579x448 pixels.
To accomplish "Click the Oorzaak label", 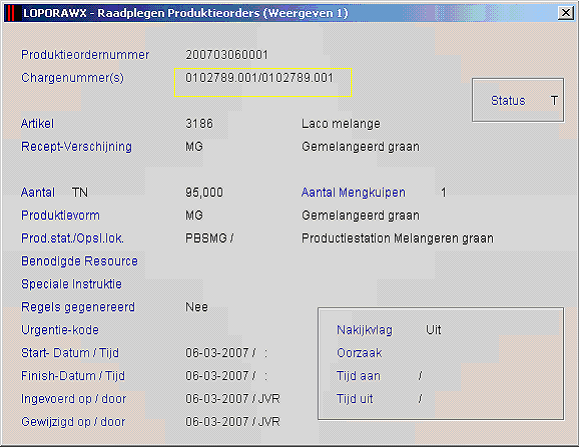I will tap(359, 353).
